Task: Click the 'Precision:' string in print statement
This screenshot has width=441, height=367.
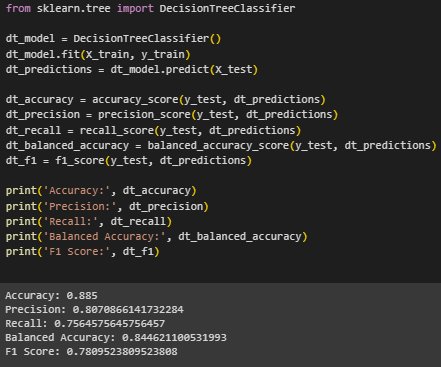Action: click(x=80, y=207)
